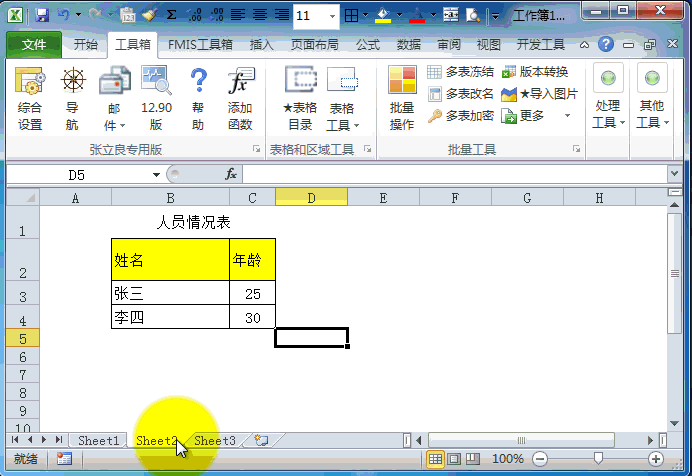Click the 多表冻结 button
The height and width of the screenshot is (476, 692).
(x=461, y=72)
